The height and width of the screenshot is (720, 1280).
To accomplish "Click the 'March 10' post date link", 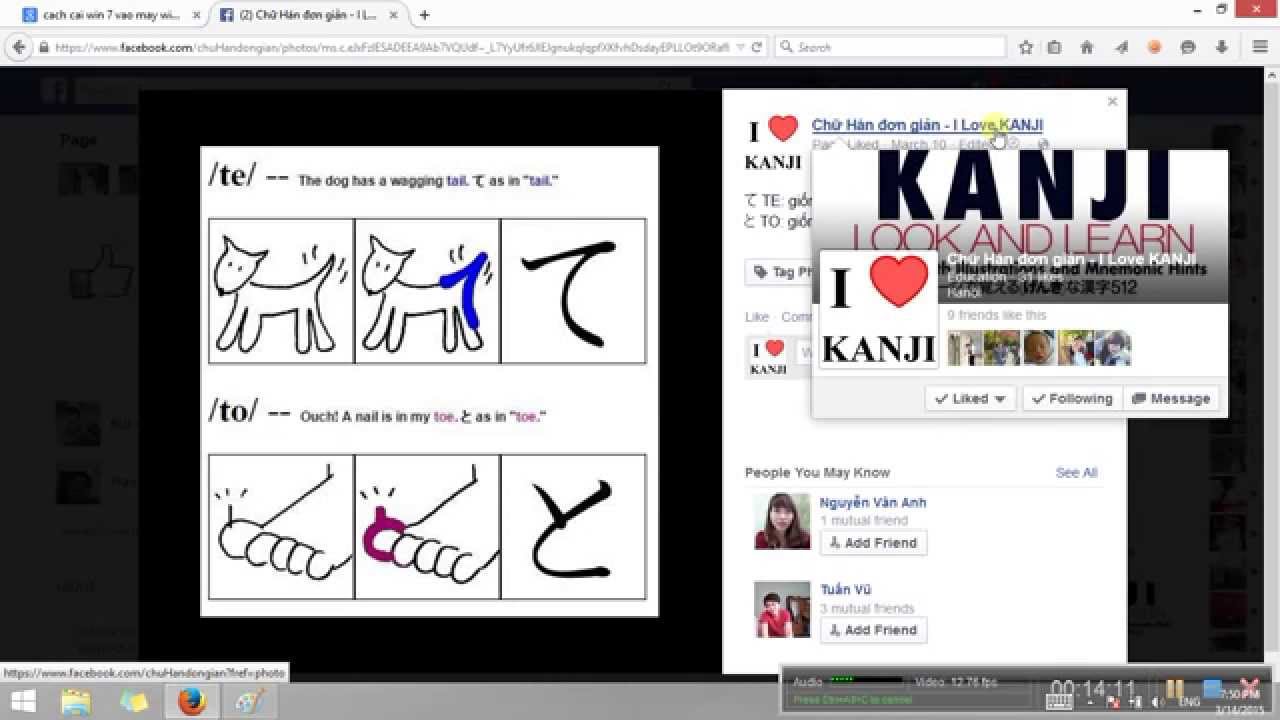I will [918, 145].
